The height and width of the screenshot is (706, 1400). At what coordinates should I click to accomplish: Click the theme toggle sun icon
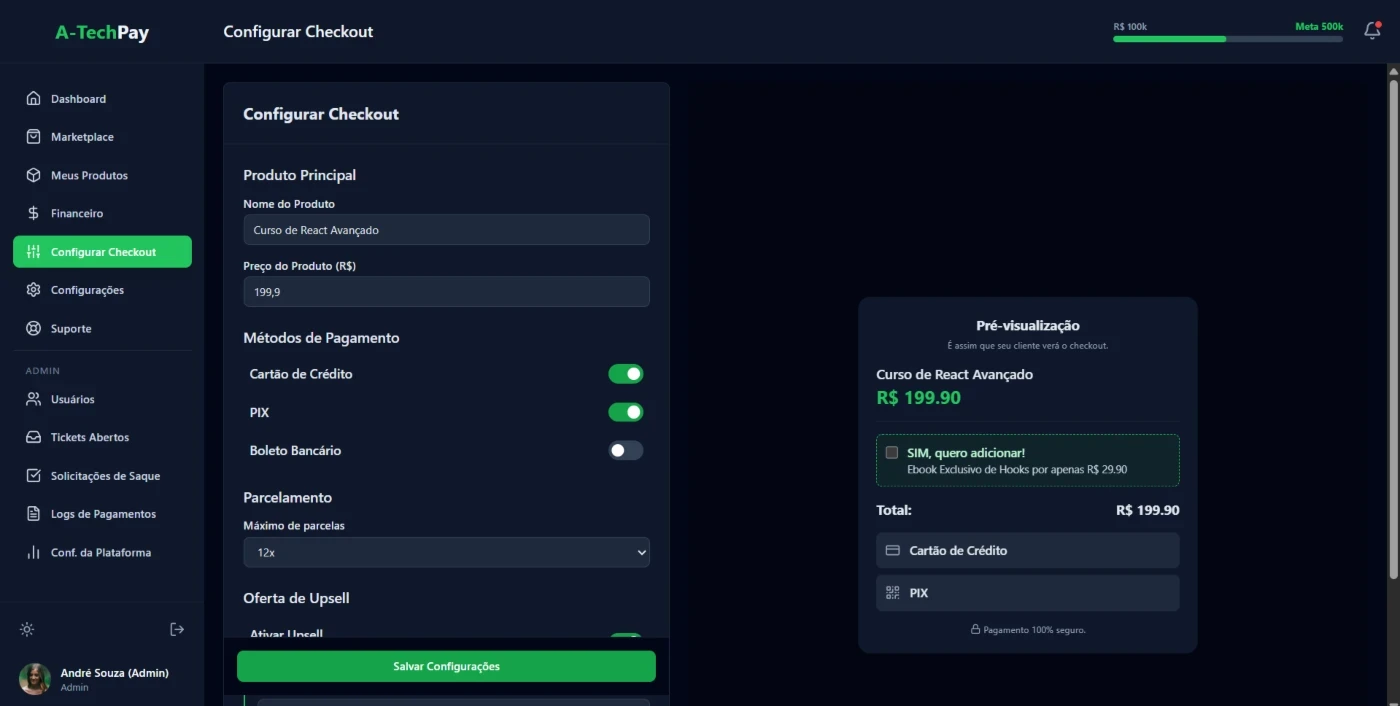point(27,629)
